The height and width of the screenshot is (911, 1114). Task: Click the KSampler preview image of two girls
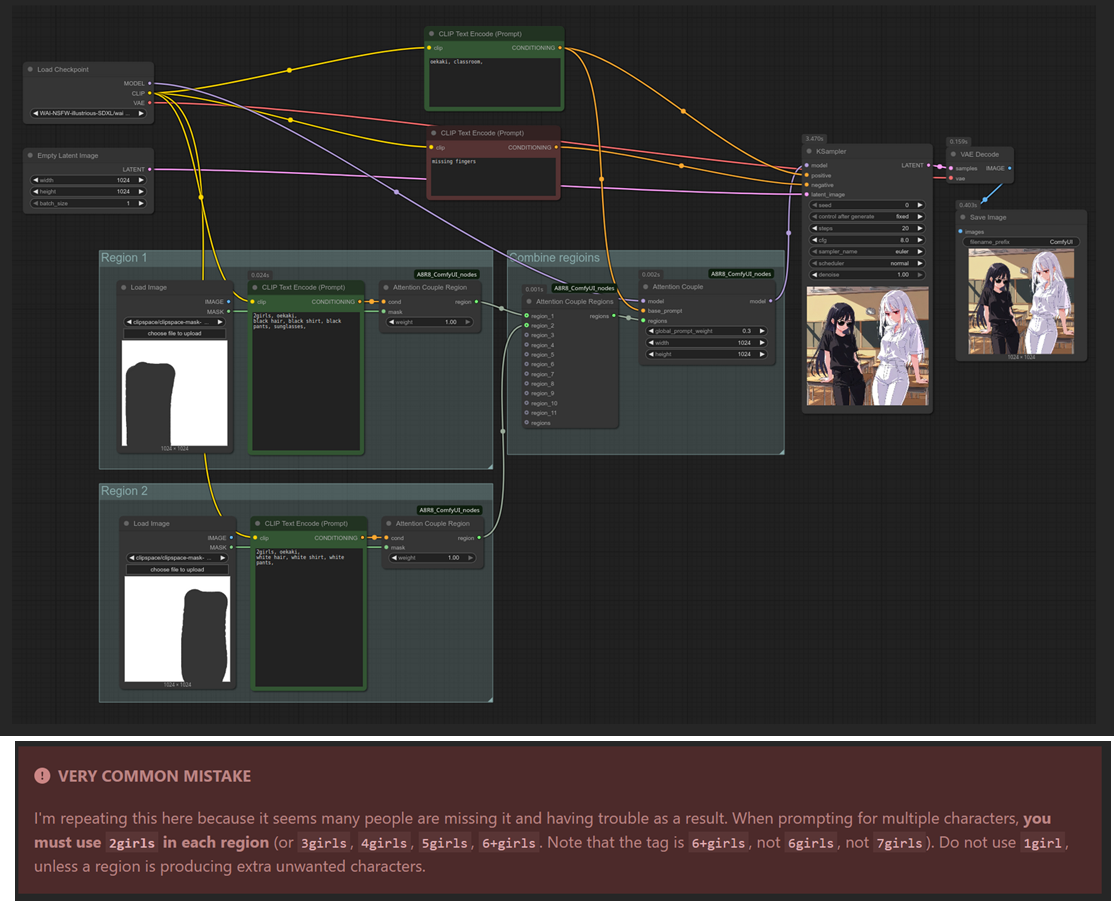pos(867,346)
